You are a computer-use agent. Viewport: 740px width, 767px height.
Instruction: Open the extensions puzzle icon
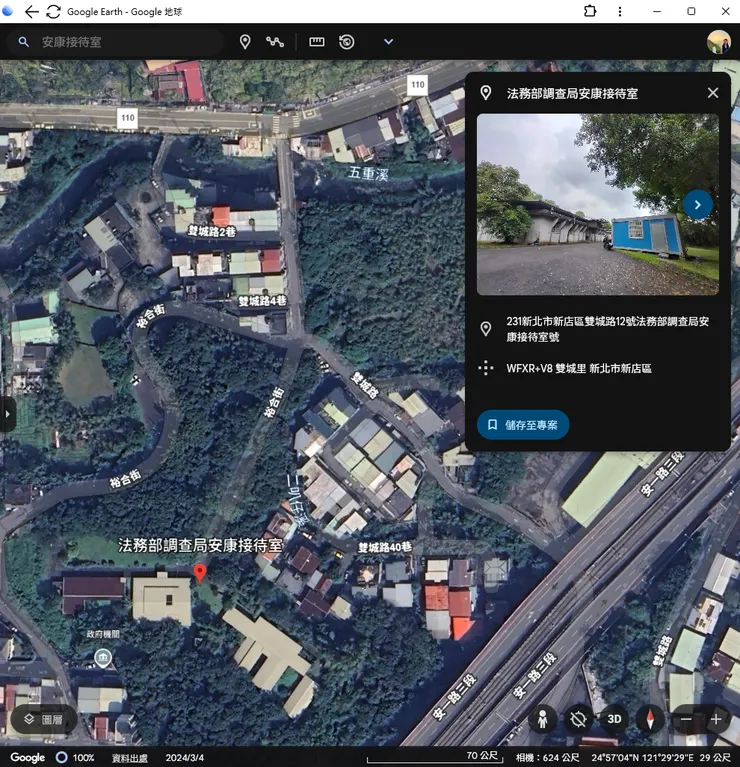click(x=590, y=11)
